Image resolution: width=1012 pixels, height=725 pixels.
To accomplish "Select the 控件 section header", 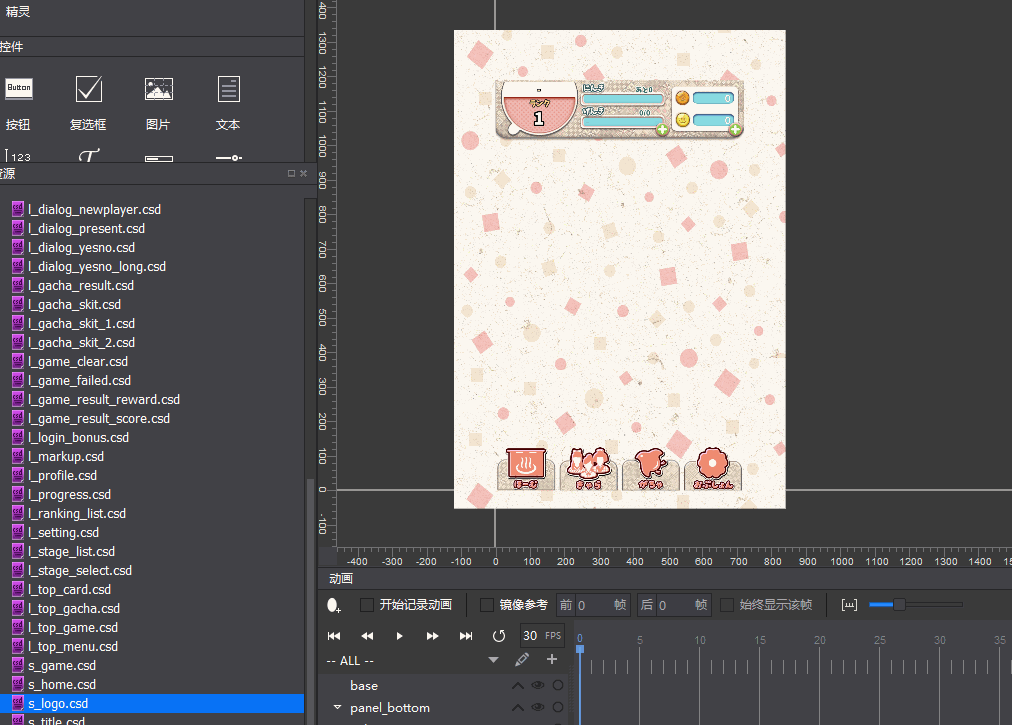I will 12,47.
